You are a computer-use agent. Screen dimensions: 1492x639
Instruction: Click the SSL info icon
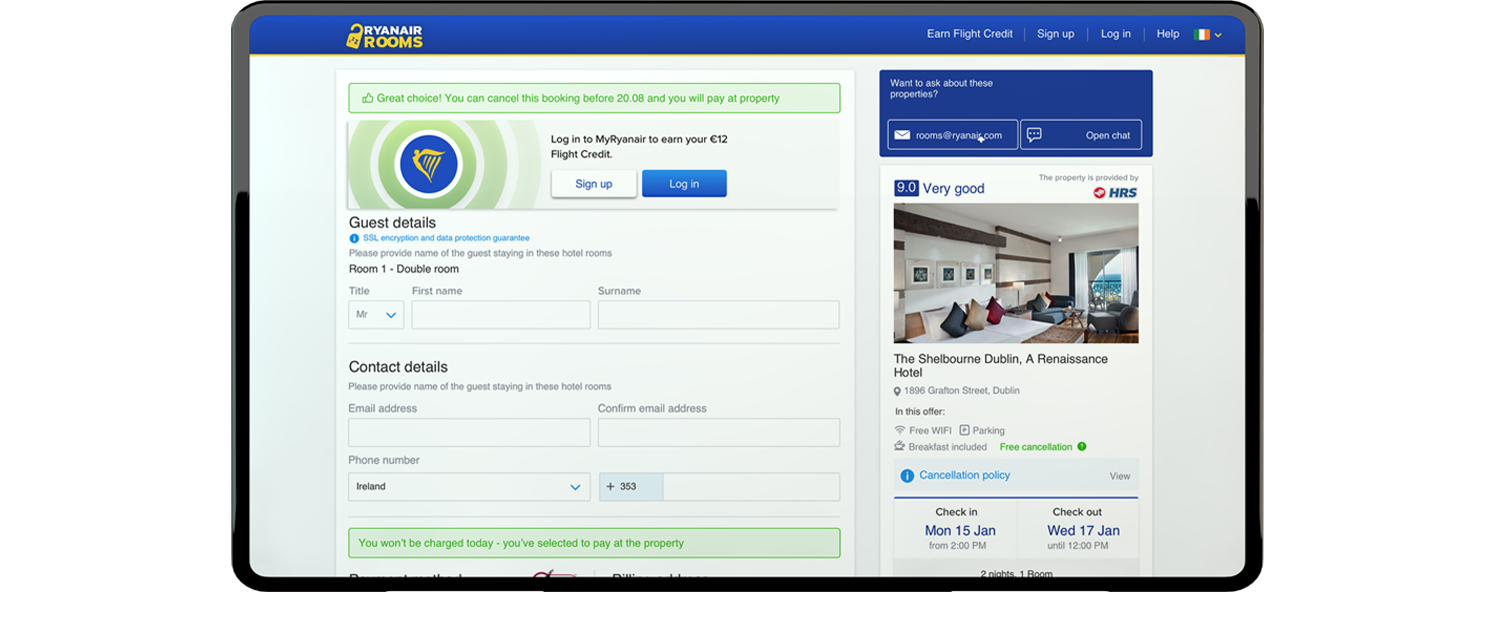coord(354,238)
